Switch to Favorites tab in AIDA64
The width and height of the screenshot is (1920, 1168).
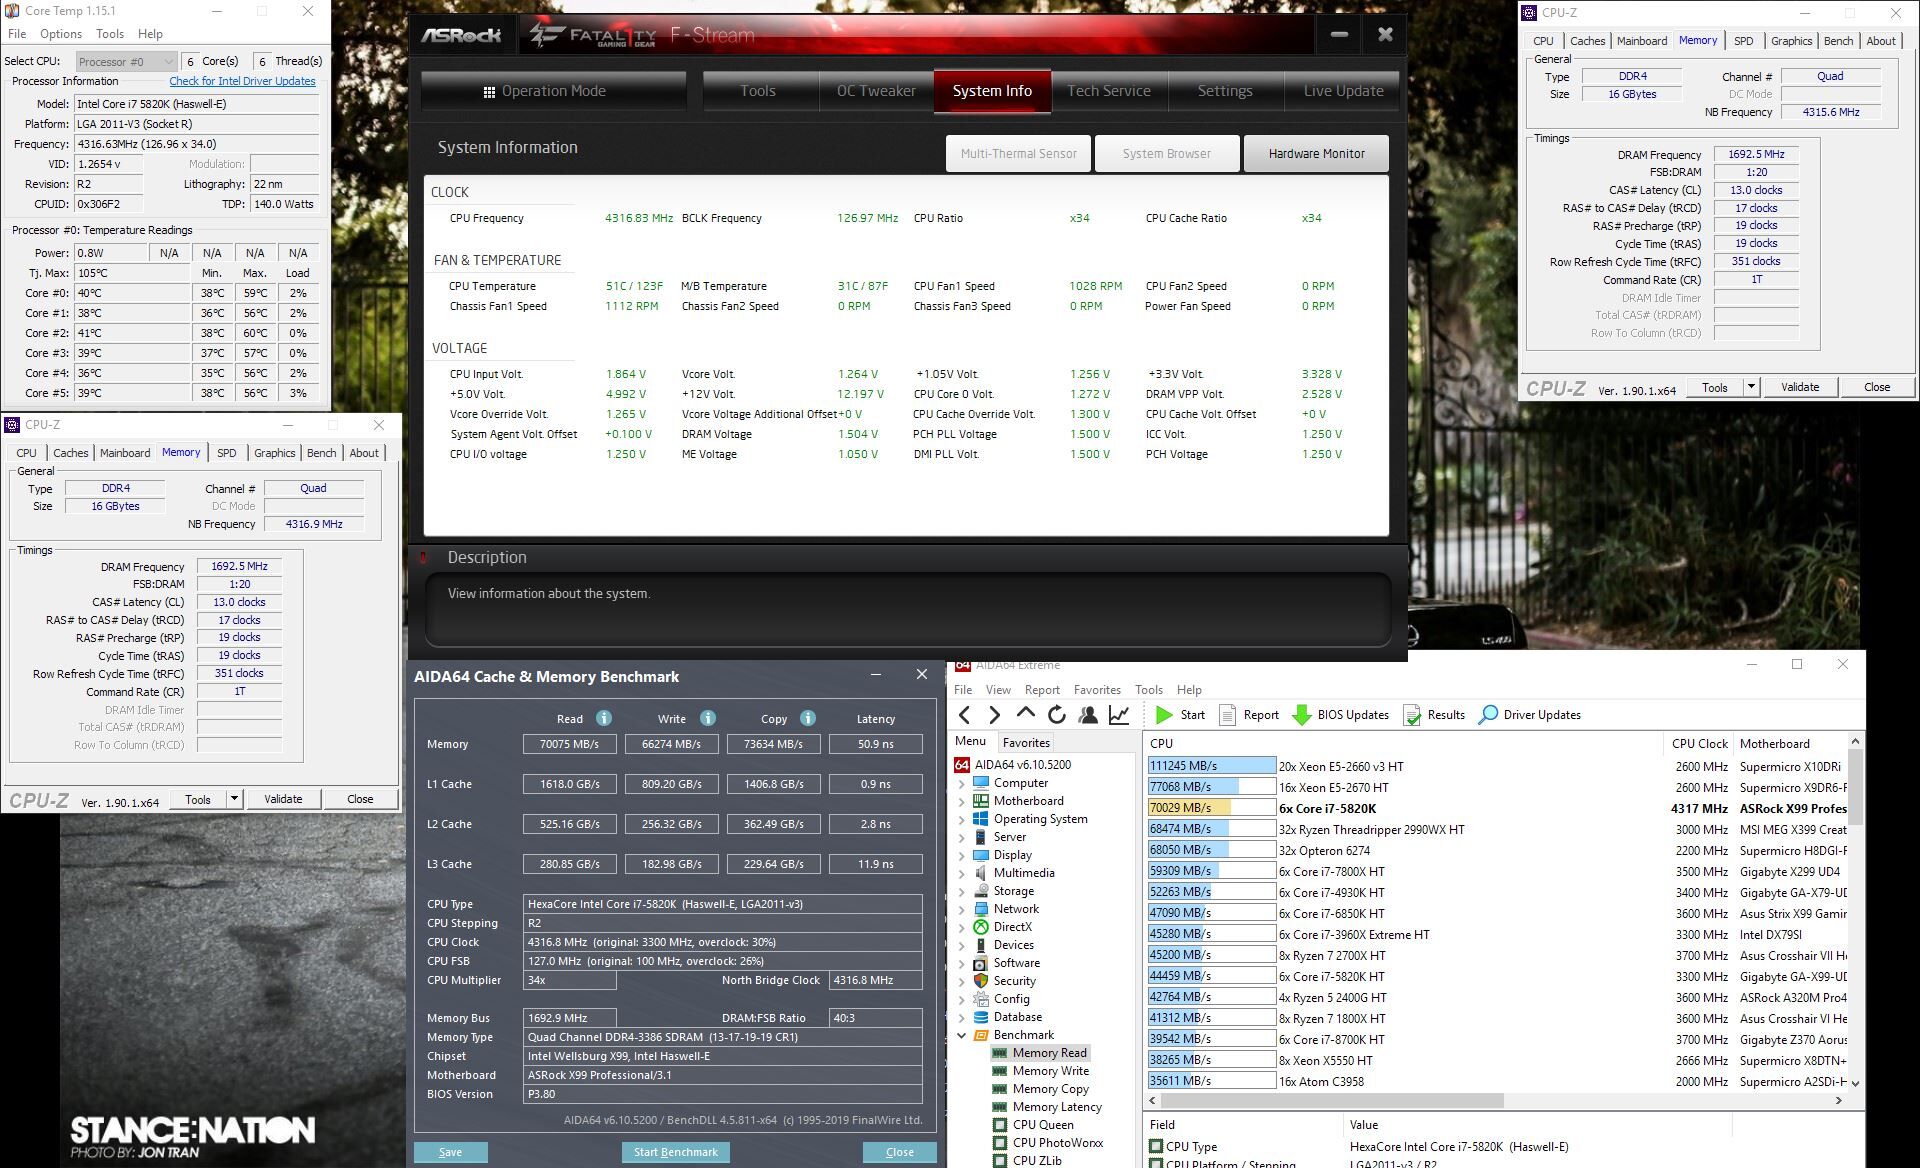(1026, 742)
